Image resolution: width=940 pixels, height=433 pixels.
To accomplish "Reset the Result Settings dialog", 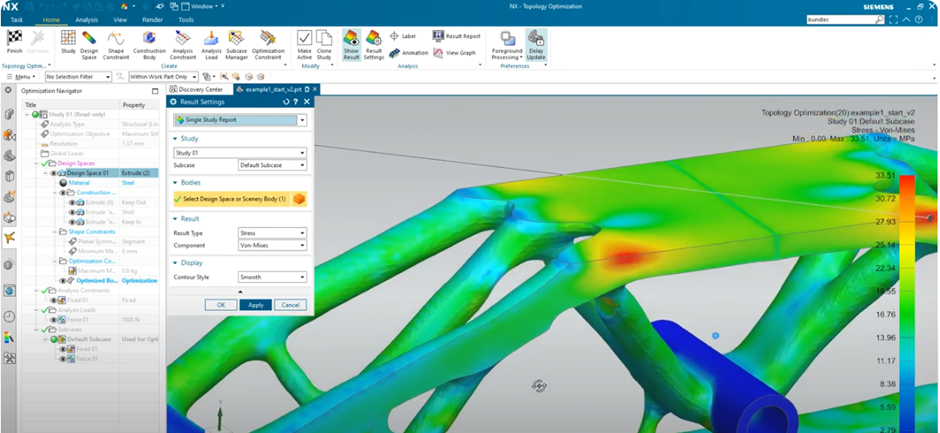I will pos(286,102).
